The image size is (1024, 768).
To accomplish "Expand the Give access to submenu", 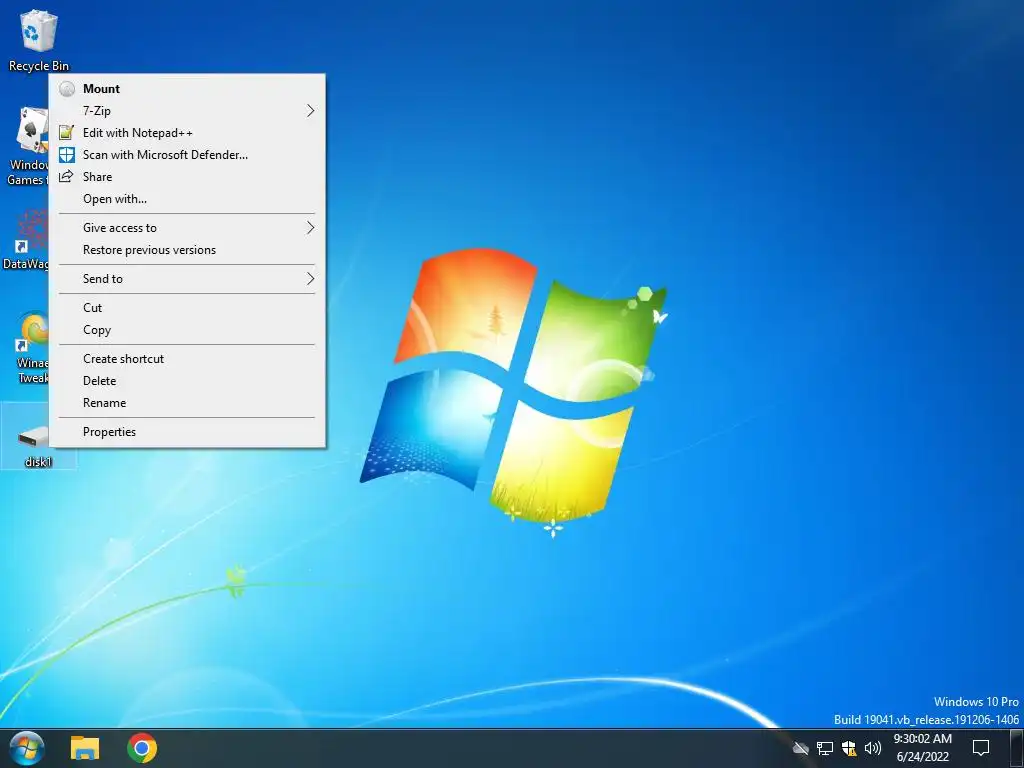I will pyautogui.click(x=187, y=228).
